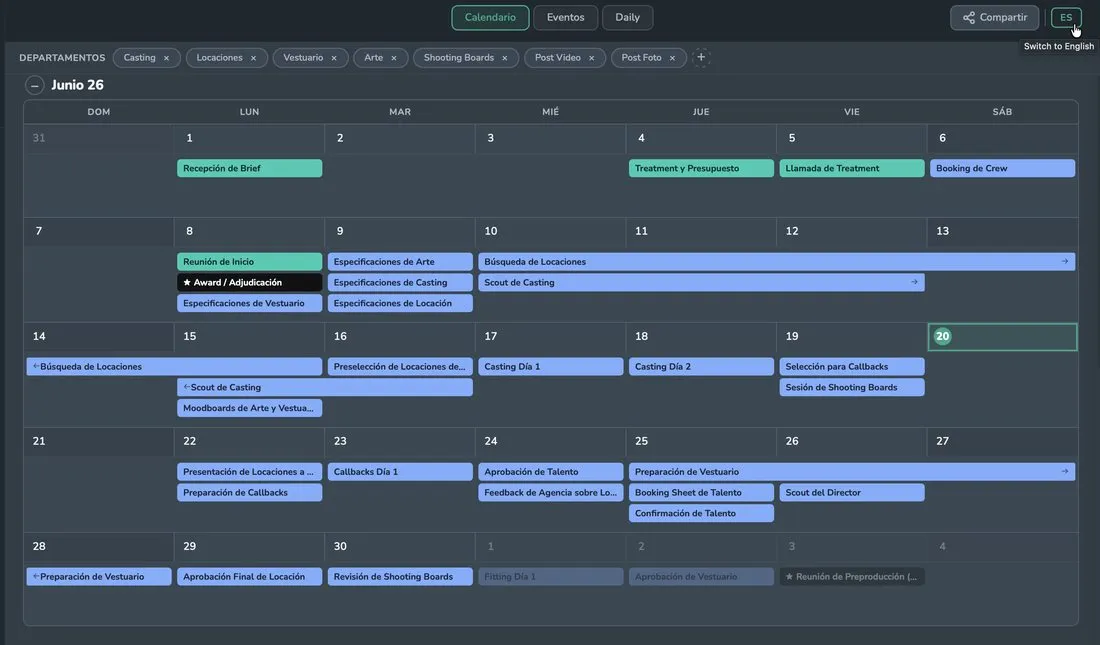The image size is (1100, 645).
Task: Open continued Scout de Casting on June 15
Action: pyautogui.click(x=325, y=387)
